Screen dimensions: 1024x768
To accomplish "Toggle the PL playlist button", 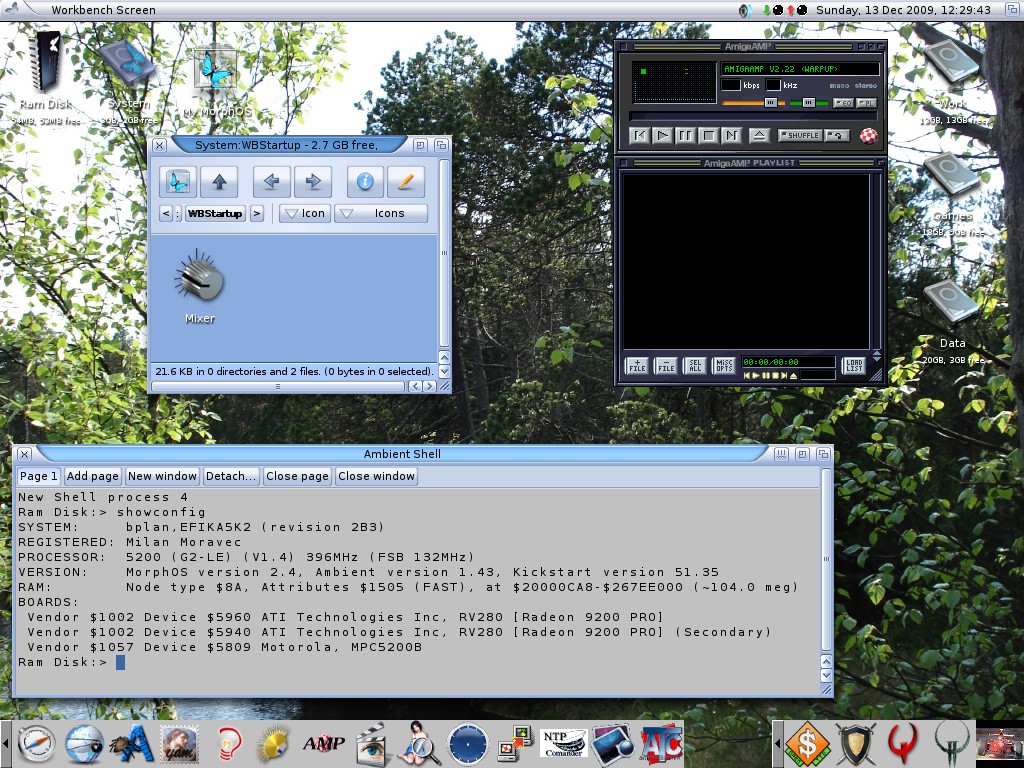I will (x=866, y=103).
